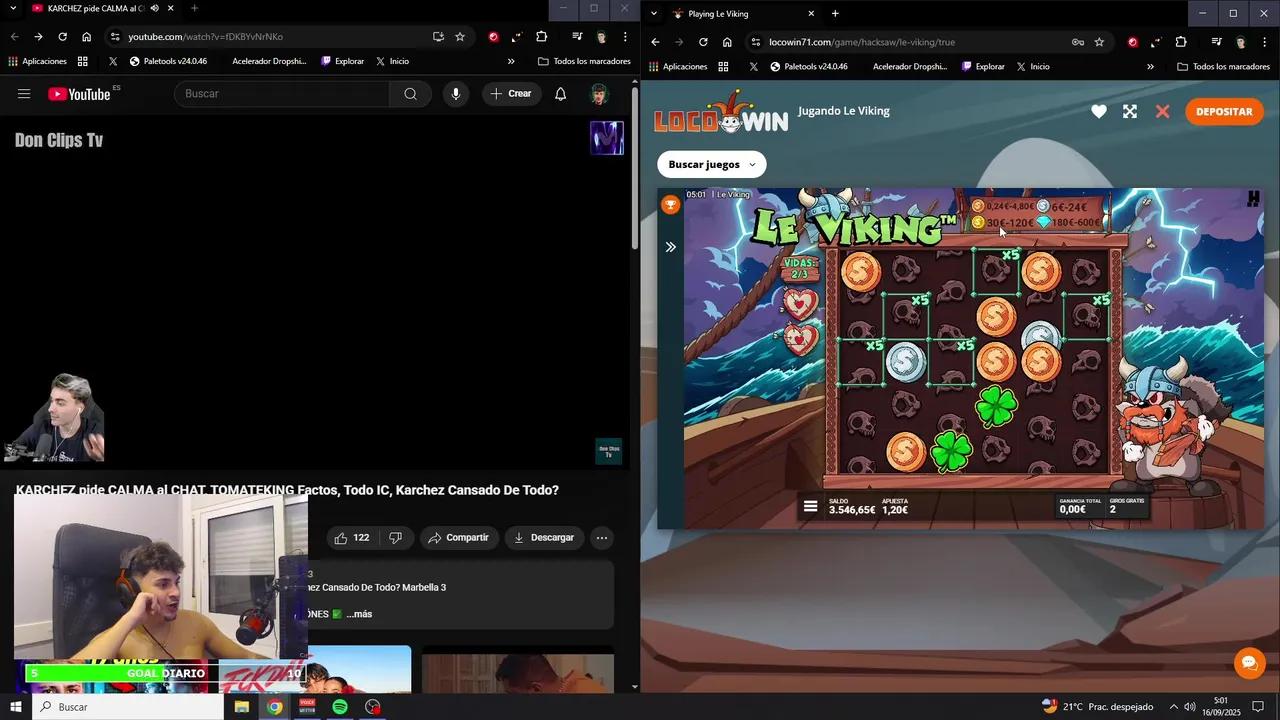This screenshot has width=1280, height=720.
Task: Dislike the Karchez video
Action: pyautogui.click(x=395, y=538)
